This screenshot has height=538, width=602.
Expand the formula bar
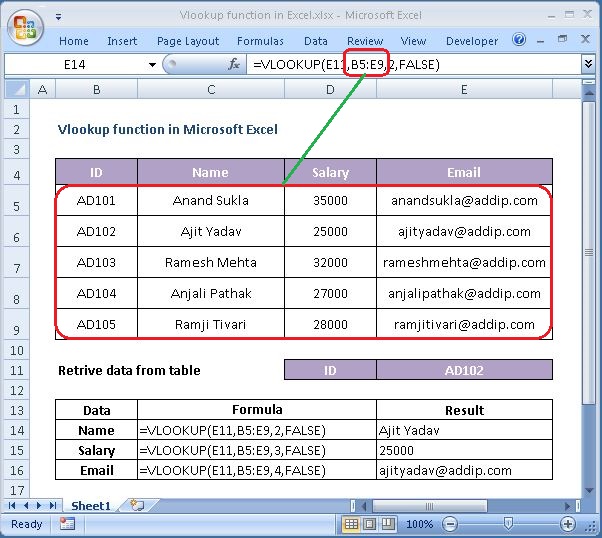pyautogui.click(x=589, y=63)
